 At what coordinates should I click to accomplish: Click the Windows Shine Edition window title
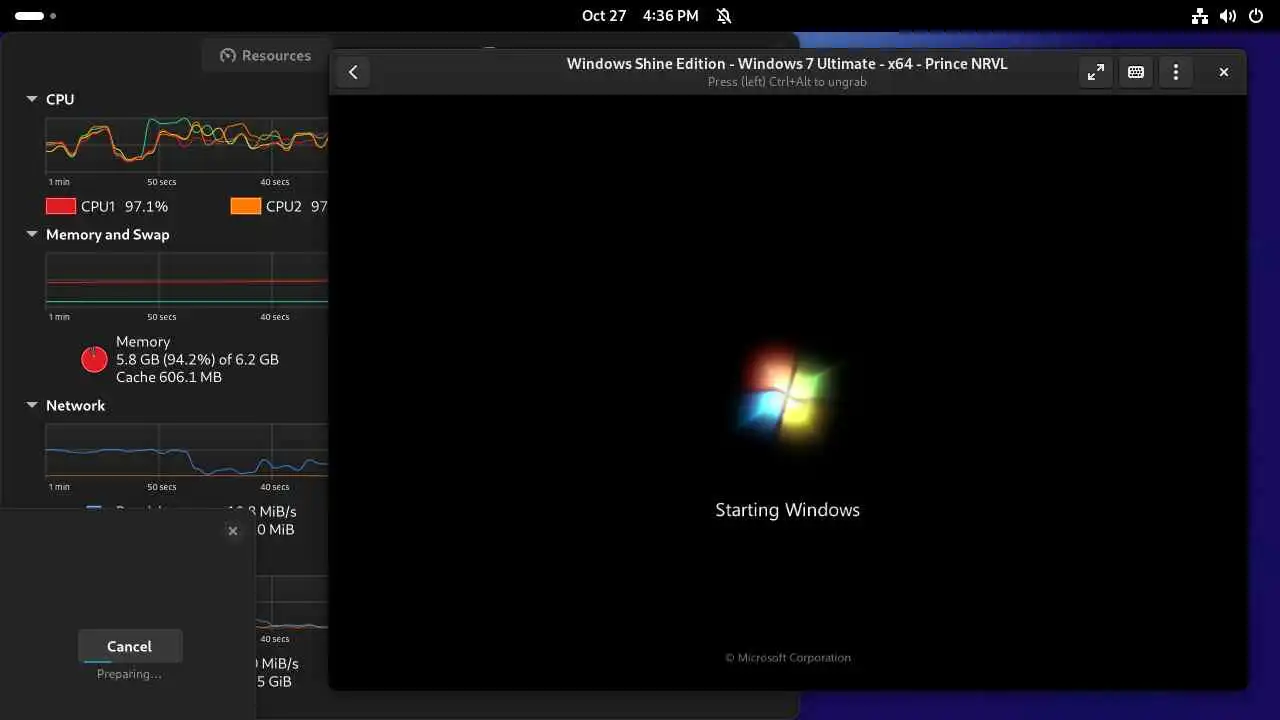click(x=787, y=64)
